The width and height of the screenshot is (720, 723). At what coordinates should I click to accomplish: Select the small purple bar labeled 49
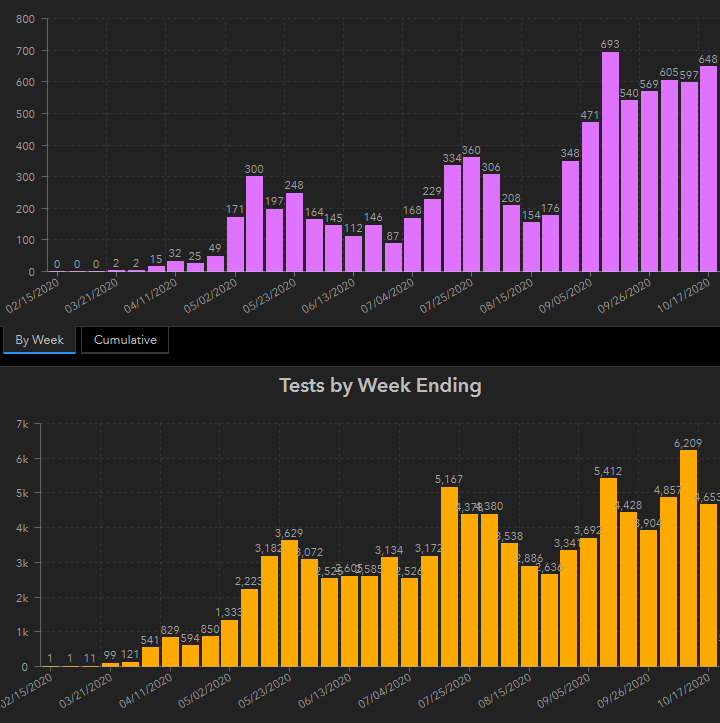215,264
